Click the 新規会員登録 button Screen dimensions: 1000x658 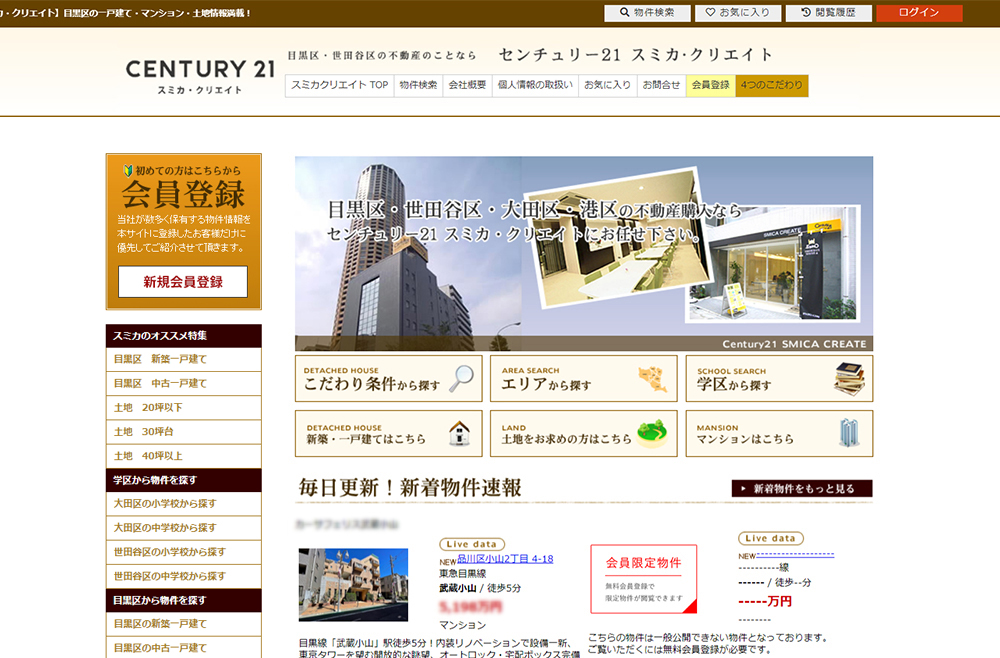[183, 282]
